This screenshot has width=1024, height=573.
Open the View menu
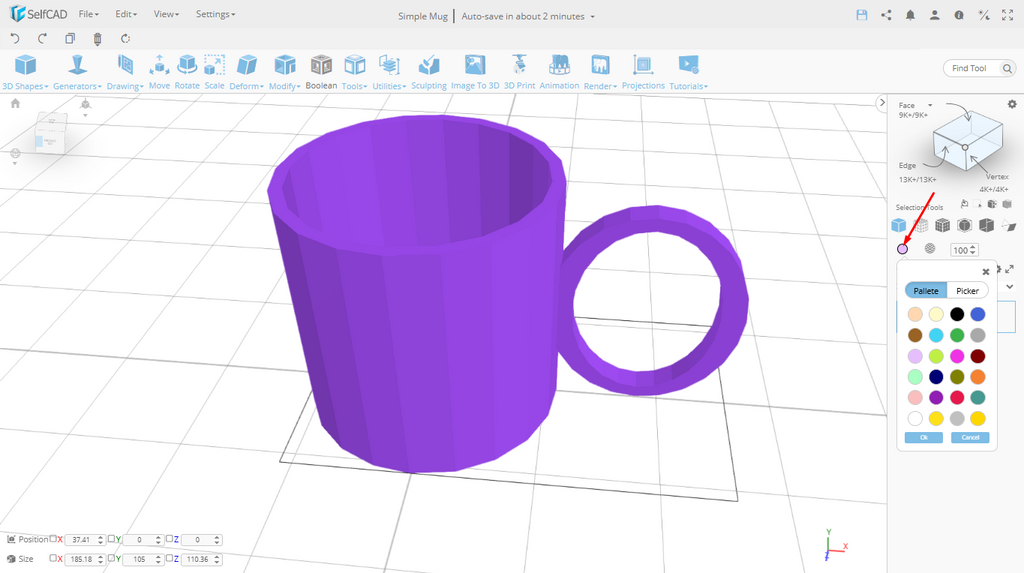coord(166,14)
